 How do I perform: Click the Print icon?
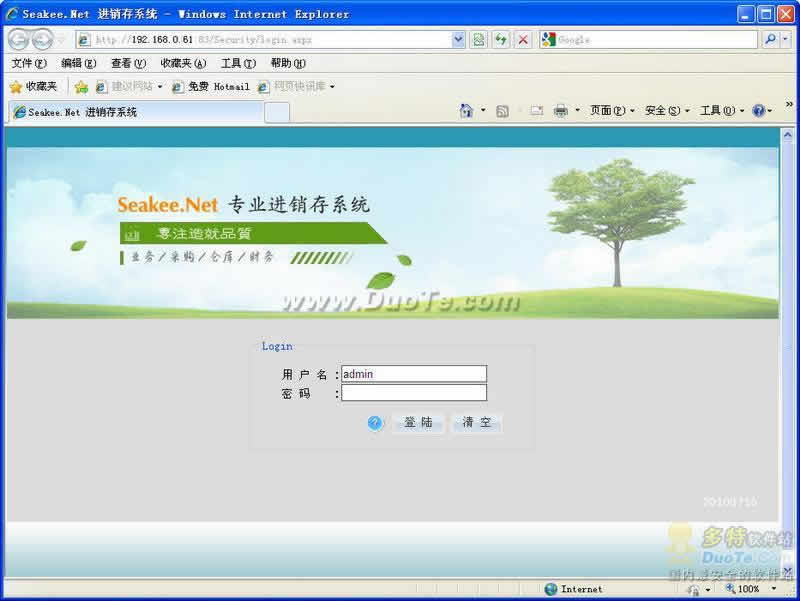[x=561, y=111]
